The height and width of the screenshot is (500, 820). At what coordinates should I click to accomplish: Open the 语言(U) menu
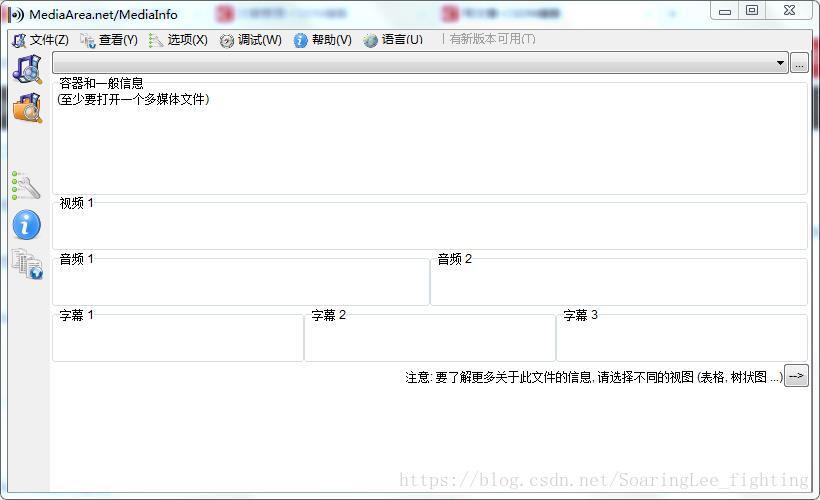[393, 40]
